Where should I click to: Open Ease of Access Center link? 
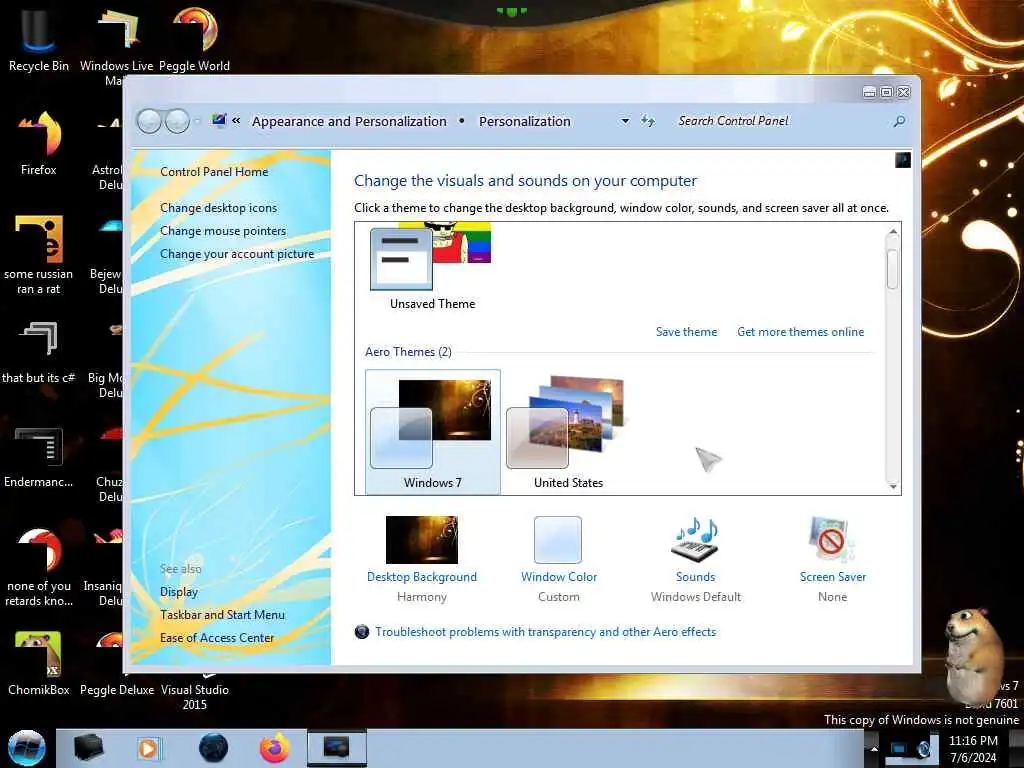[217, 637]
